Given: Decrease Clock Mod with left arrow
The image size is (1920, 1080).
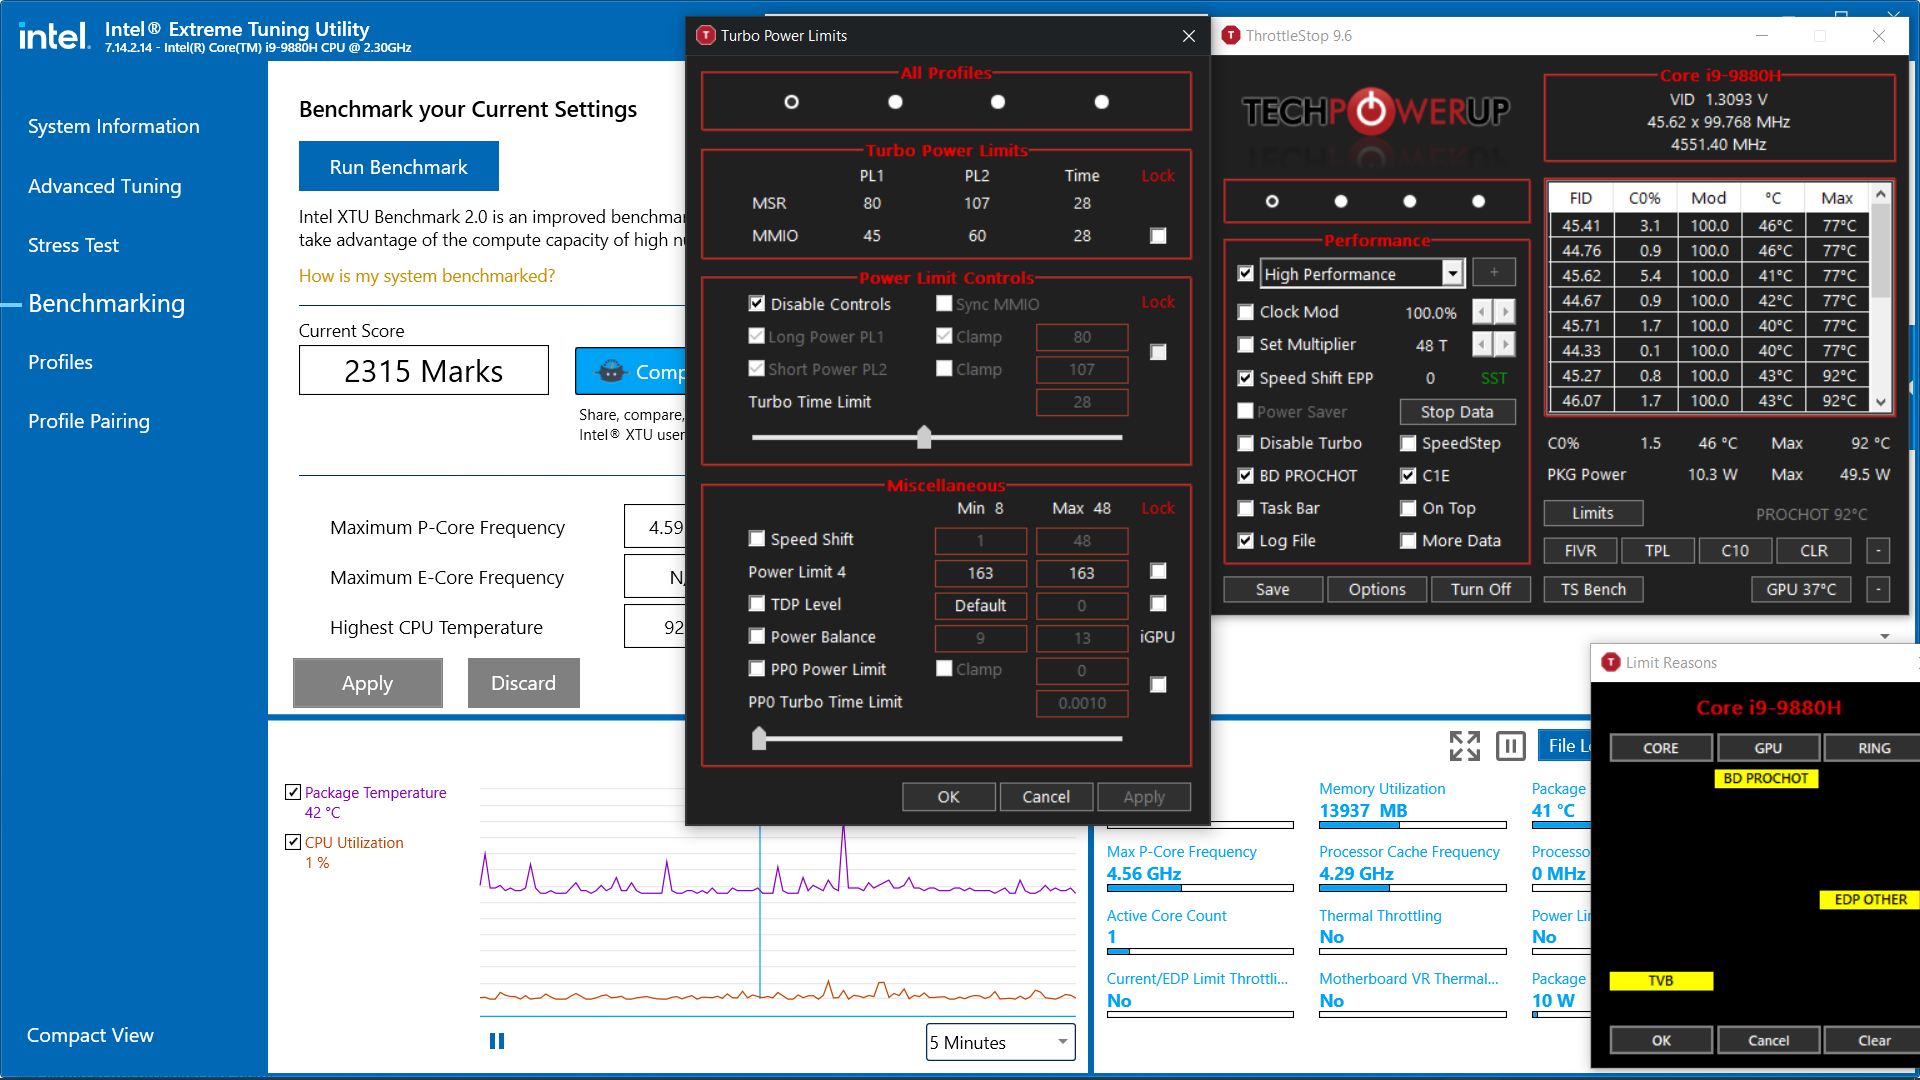Looking at the screenshot, I should (x=1482, y=312).
